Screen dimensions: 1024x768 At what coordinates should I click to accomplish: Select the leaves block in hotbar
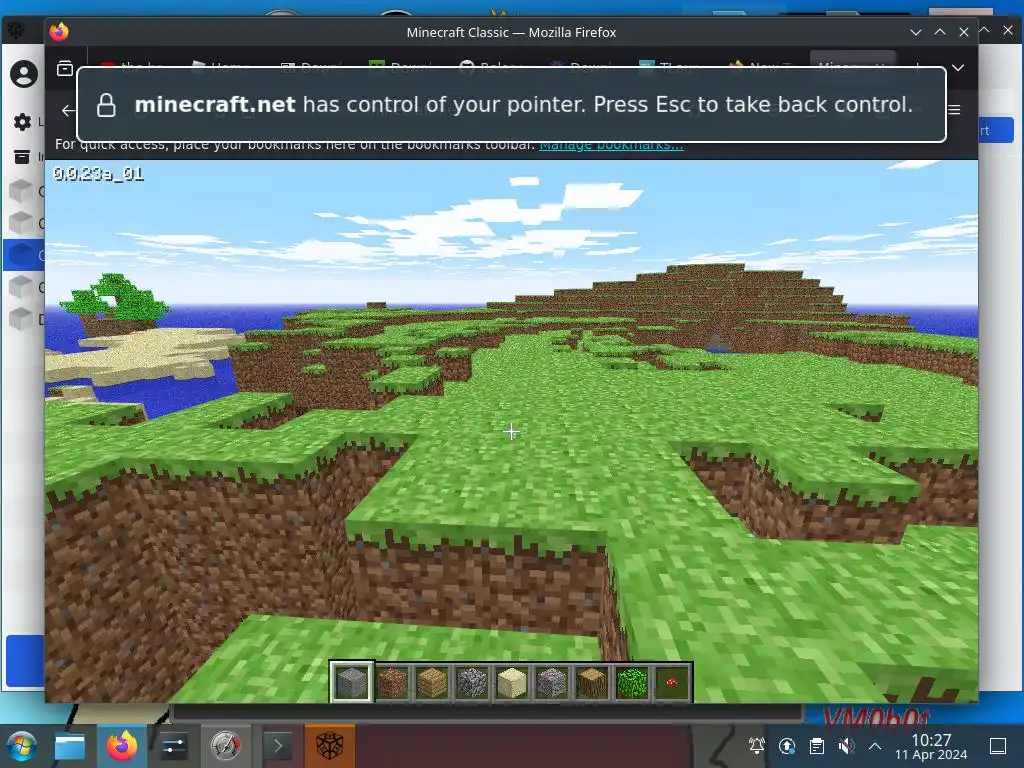click(632, 682)
